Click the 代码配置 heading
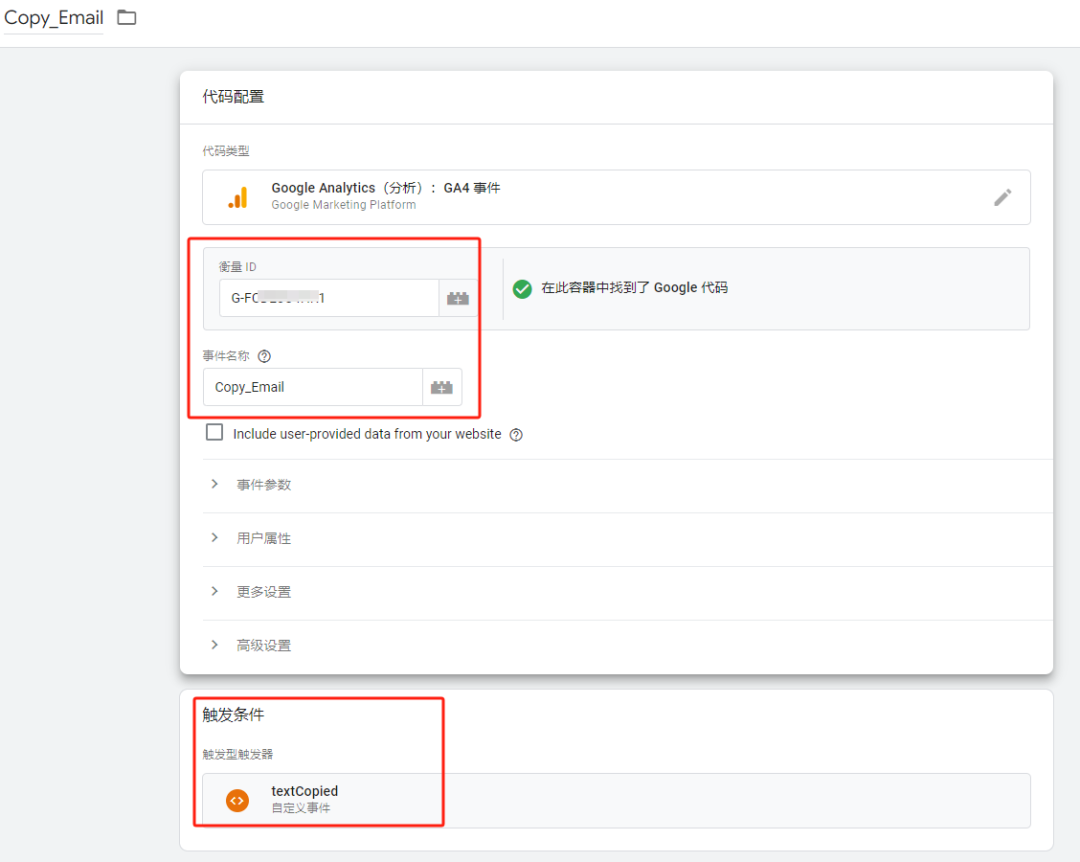This screenshot has width=1080, height=862. tap(233, 97)
